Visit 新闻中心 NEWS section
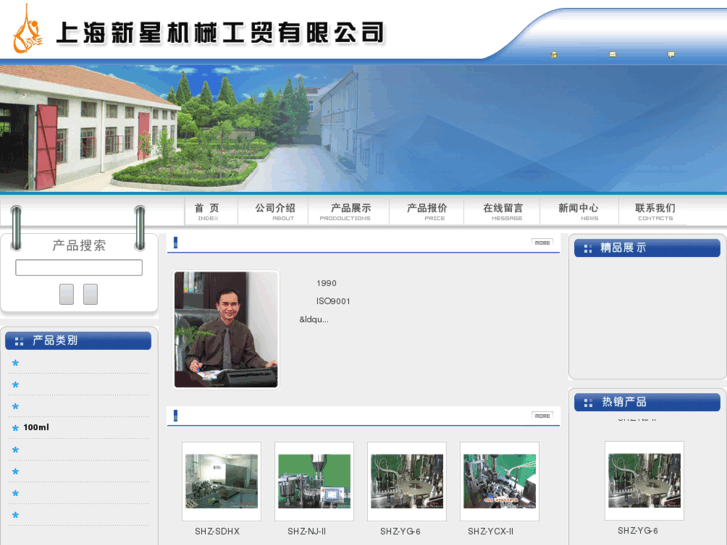Image resolution: width=727 pixels, height=545 pixels. 578,212
